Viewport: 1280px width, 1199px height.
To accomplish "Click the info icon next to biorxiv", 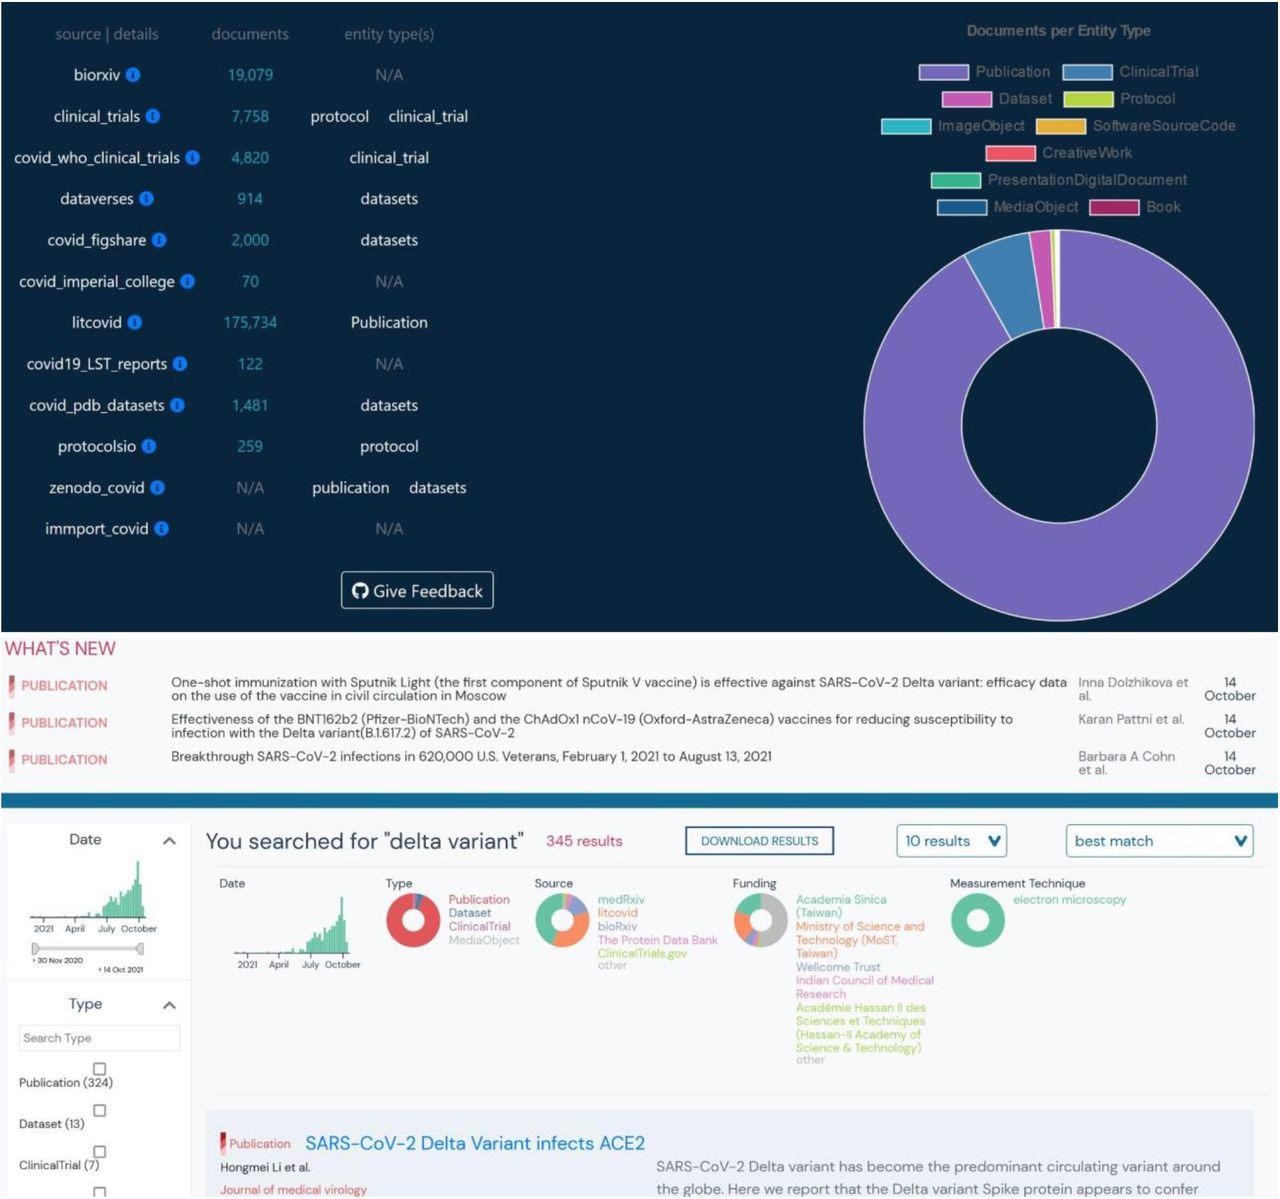I will tap(133, 75).
